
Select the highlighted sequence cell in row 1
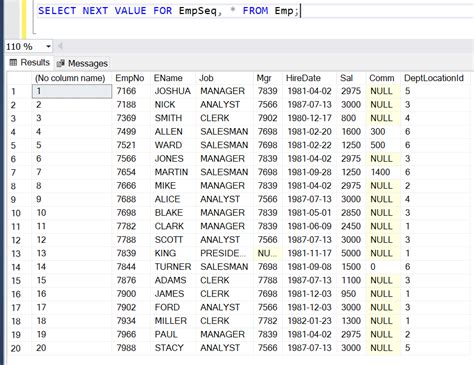[72, 91]
